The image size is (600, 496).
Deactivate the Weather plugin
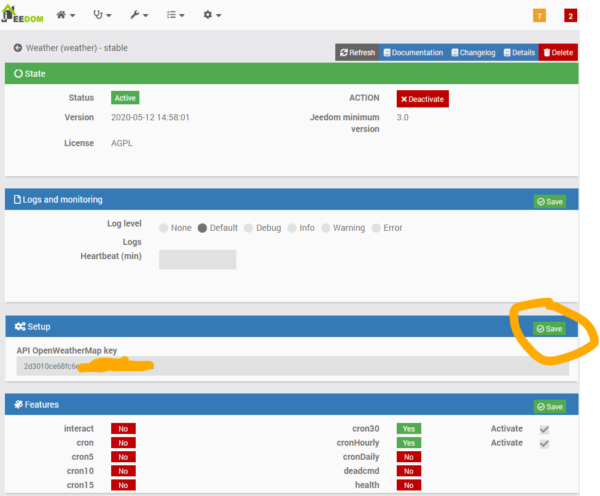coord(421,99)
